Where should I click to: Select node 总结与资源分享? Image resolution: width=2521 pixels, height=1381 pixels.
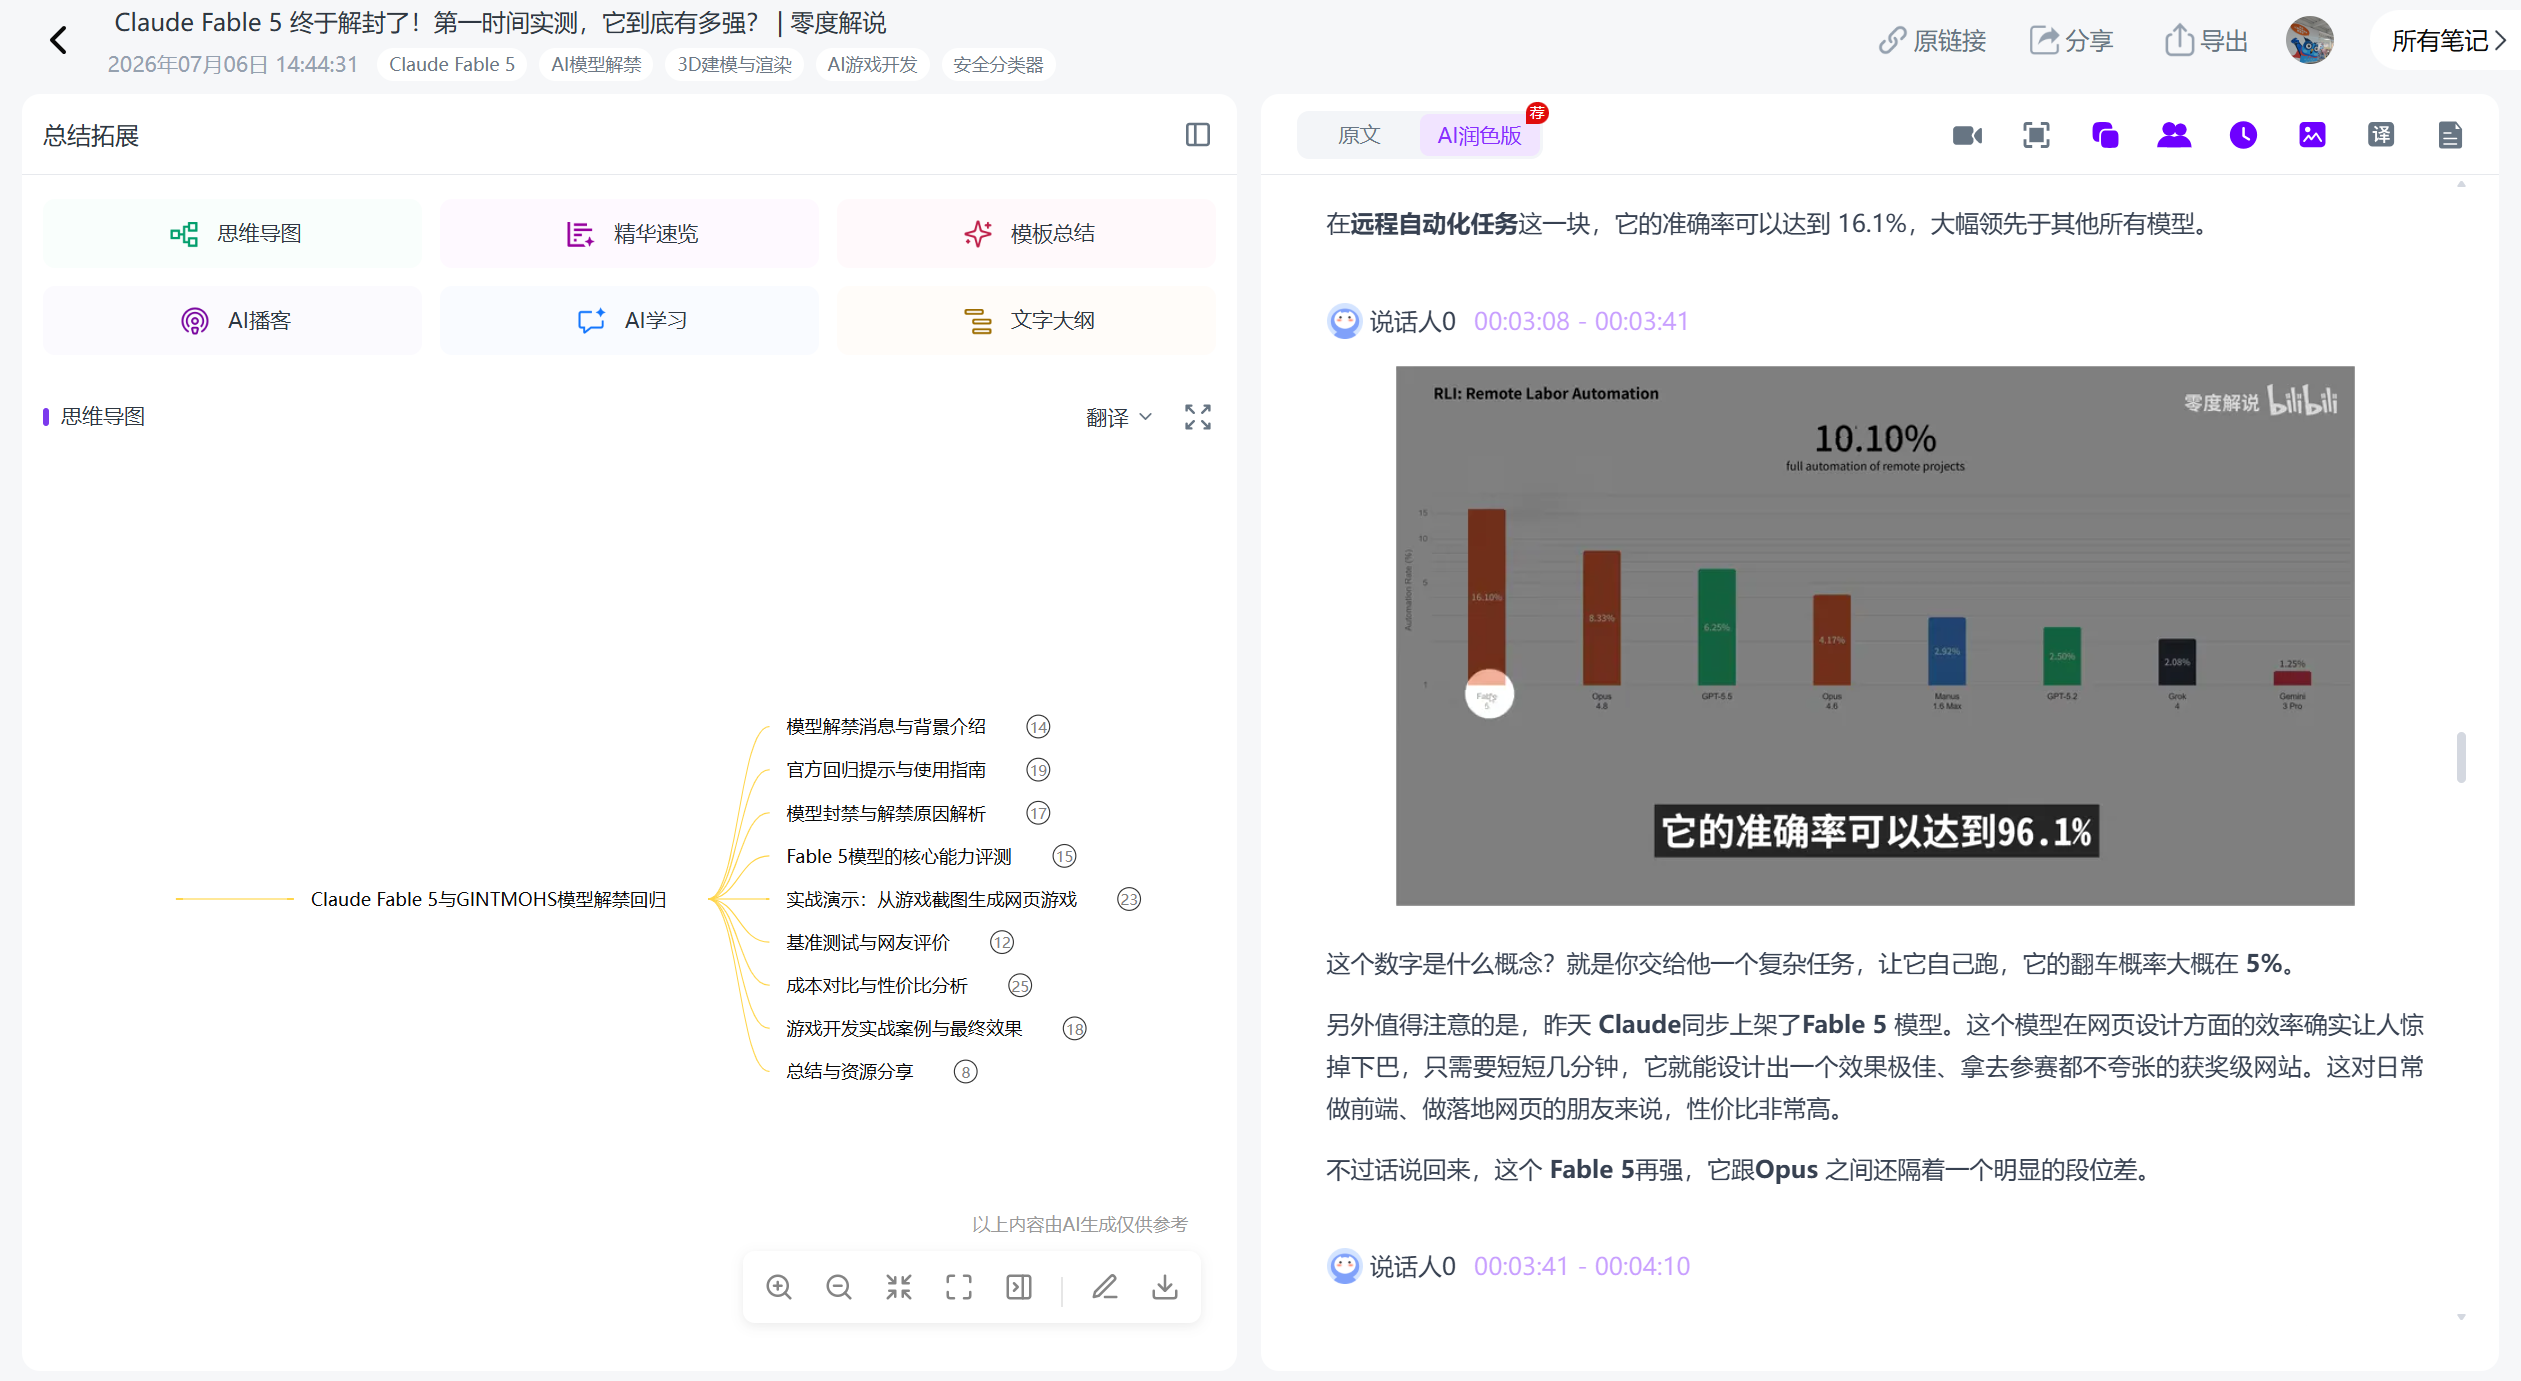[x=849, y=1072]
